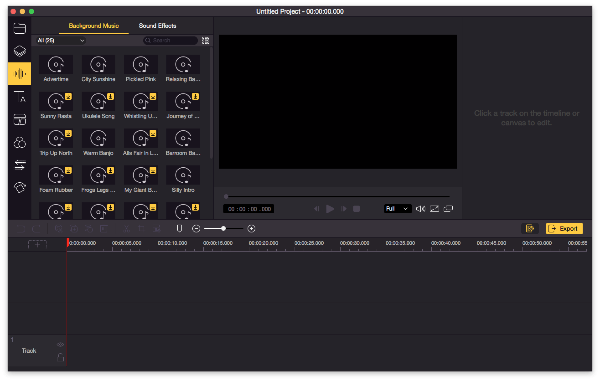Image resolution: width=600 pixels, height=381 pixels.
Task: Download the Frogs Legs track
Action: coord(111,171)
